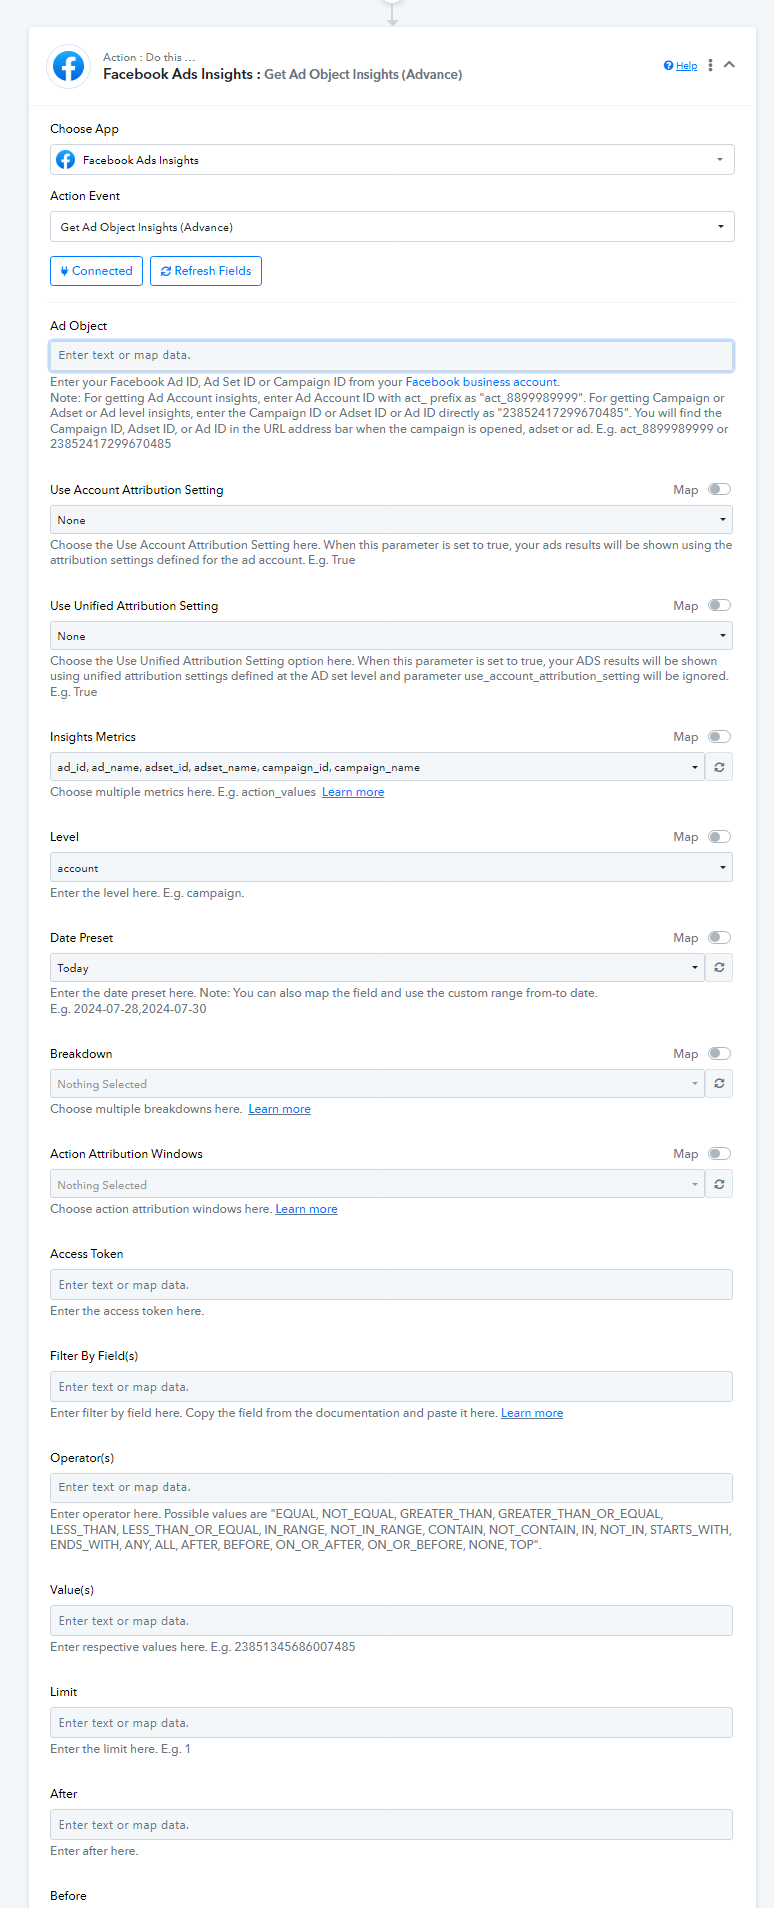Open Learn more link under Filter By Field(s)

point(532,1413)
